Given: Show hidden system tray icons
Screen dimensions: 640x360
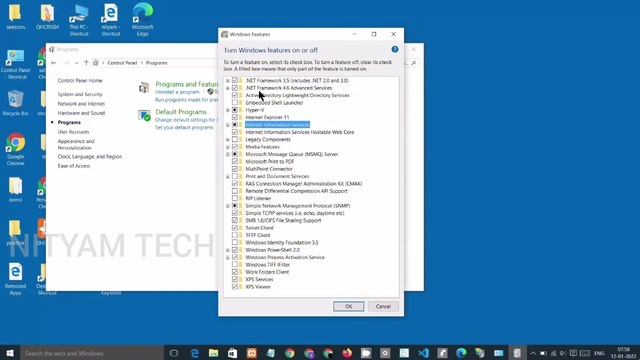Looking at the screenshot, I should (x=533, y=353).
